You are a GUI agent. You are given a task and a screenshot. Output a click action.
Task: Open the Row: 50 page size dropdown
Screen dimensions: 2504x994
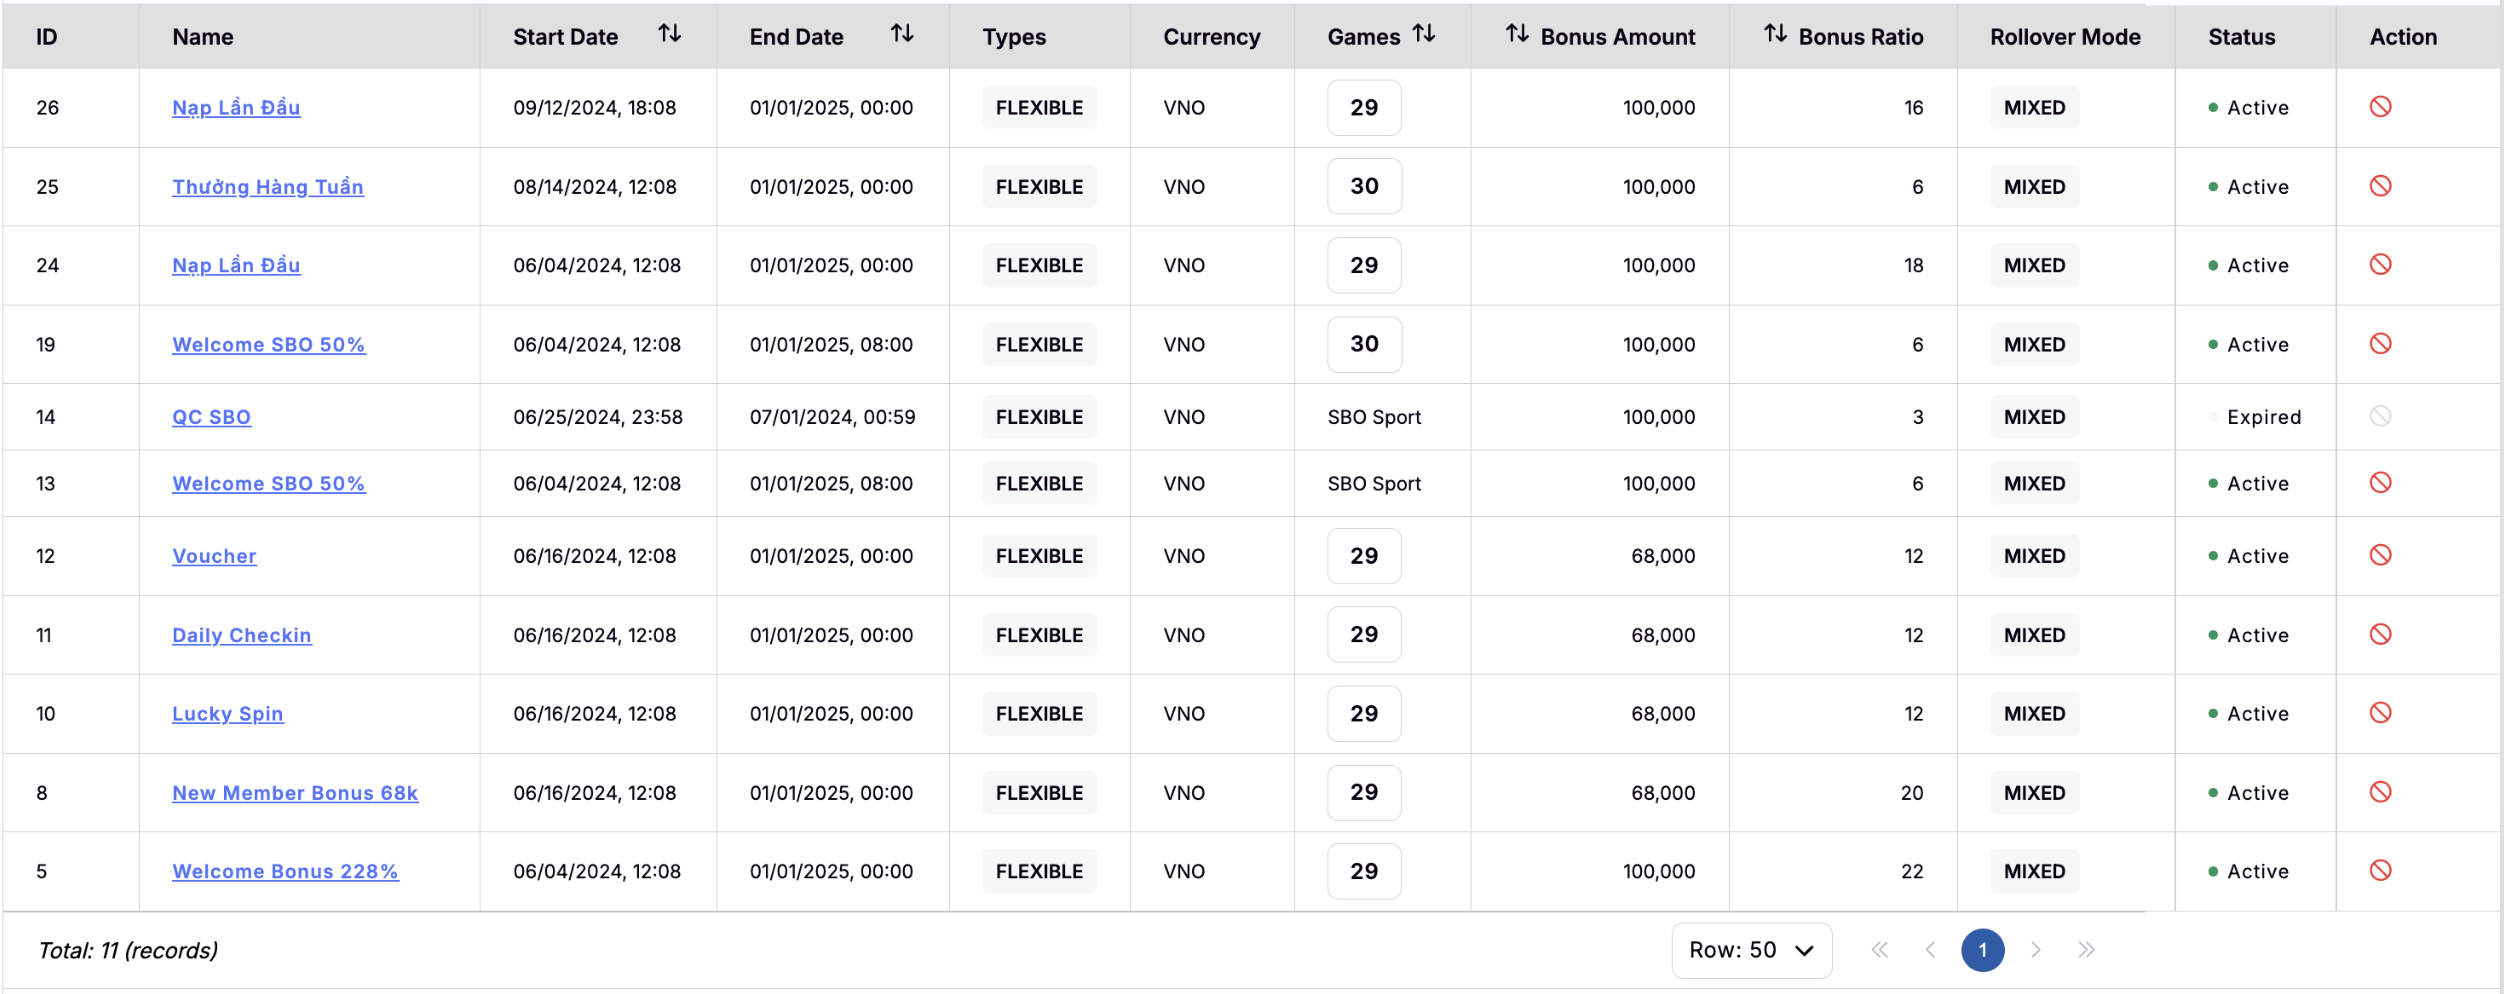(1751, 950)
